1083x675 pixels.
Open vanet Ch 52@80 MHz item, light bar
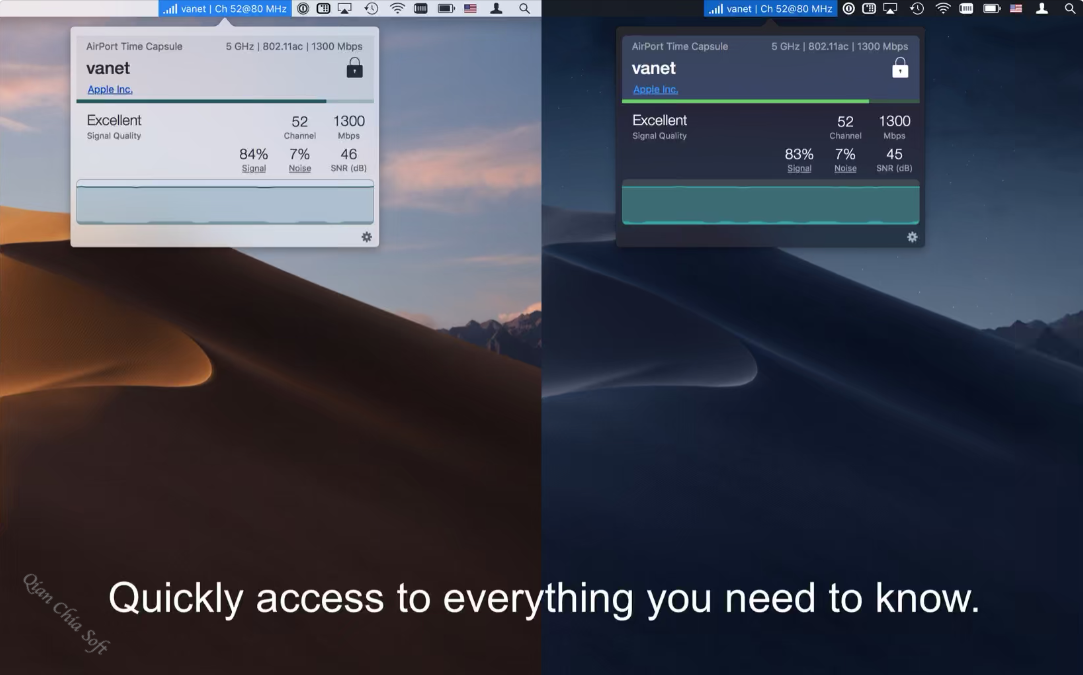pos(224,8)
